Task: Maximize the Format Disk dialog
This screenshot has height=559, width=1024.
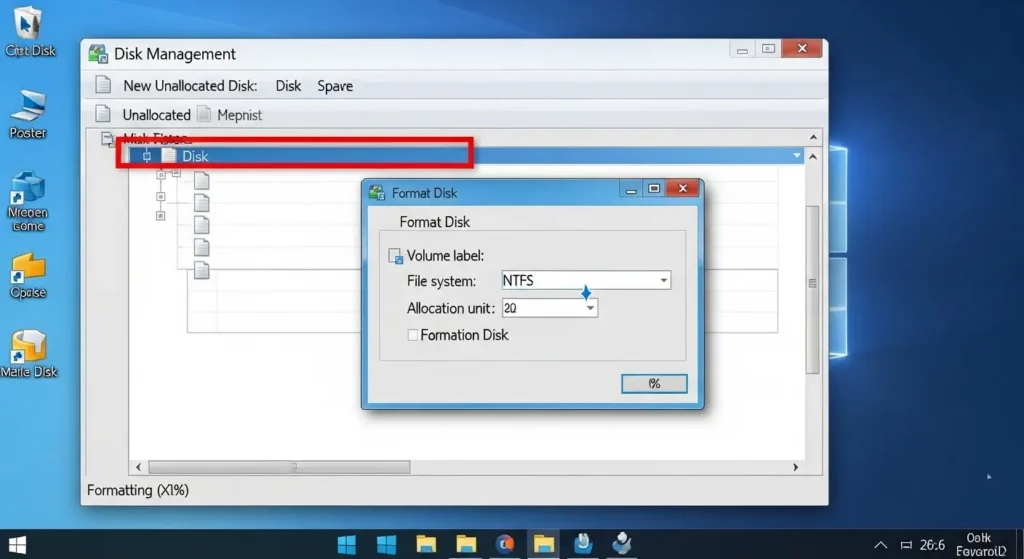Action: (654, 189)
